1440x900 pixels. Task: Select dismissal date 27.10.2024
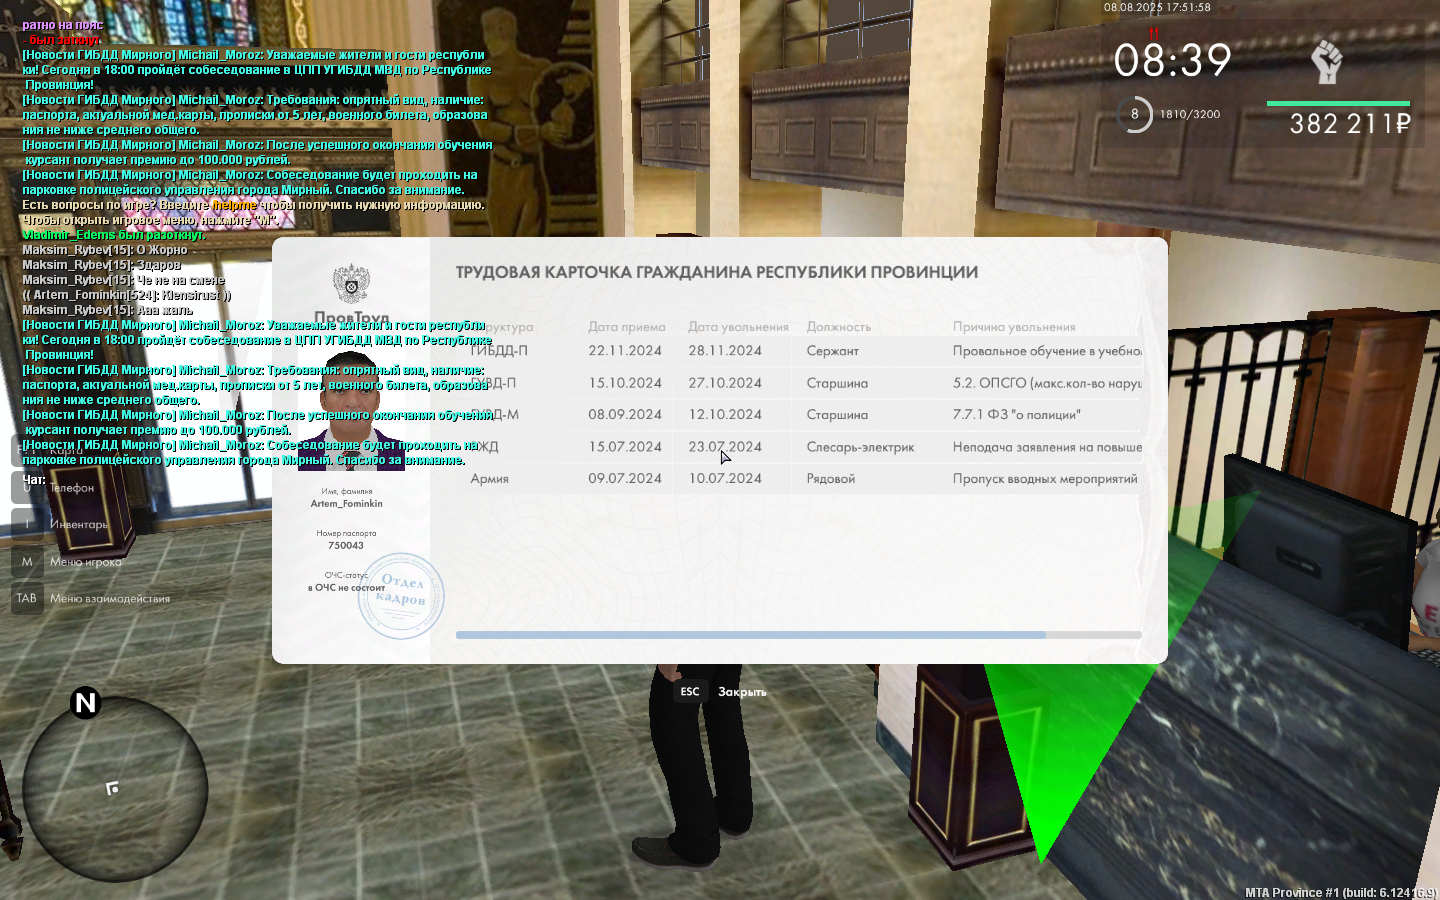[x=725, y=383]
